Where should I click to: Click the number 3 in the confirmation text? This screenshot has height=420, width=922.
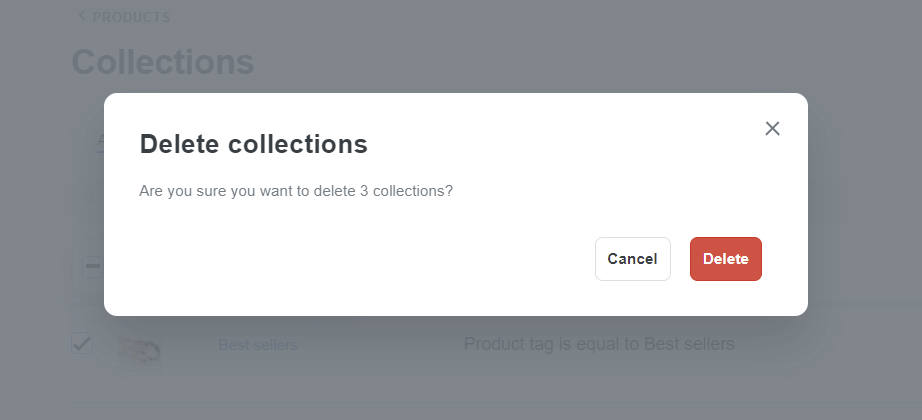click(364, 191)
